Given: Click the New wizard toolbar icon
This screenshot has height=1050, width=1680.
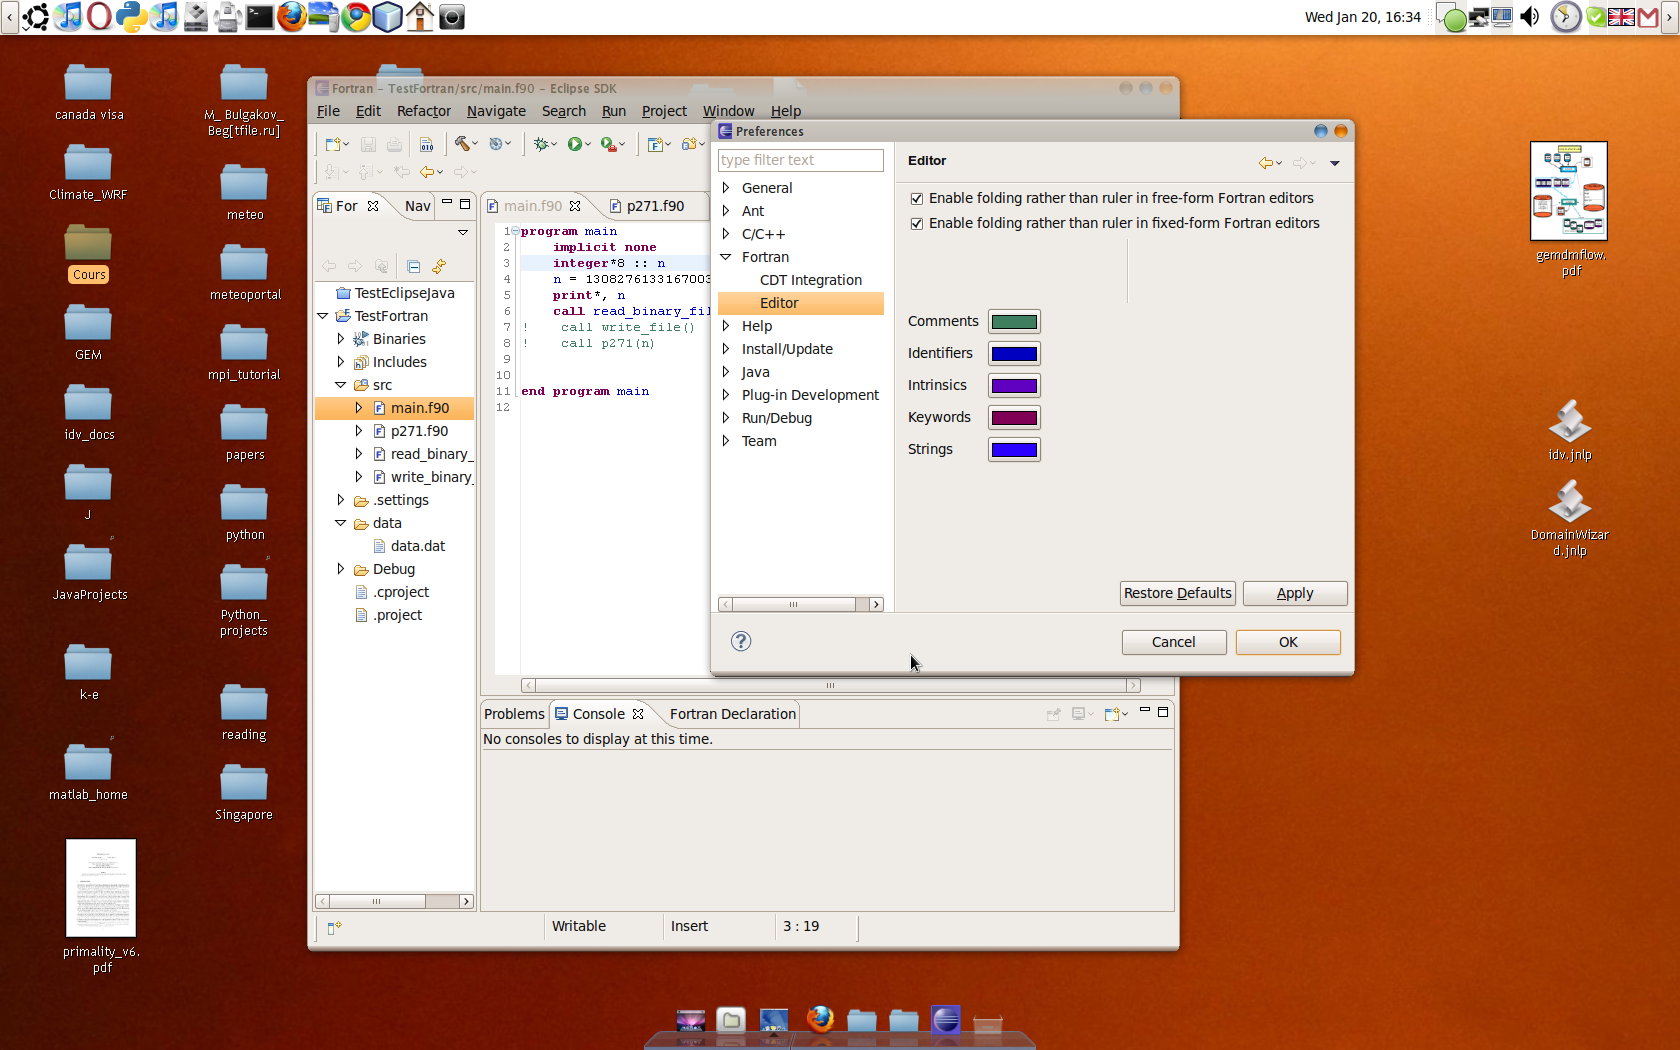Looking at the screenshot, I should [x=334, y=144].
